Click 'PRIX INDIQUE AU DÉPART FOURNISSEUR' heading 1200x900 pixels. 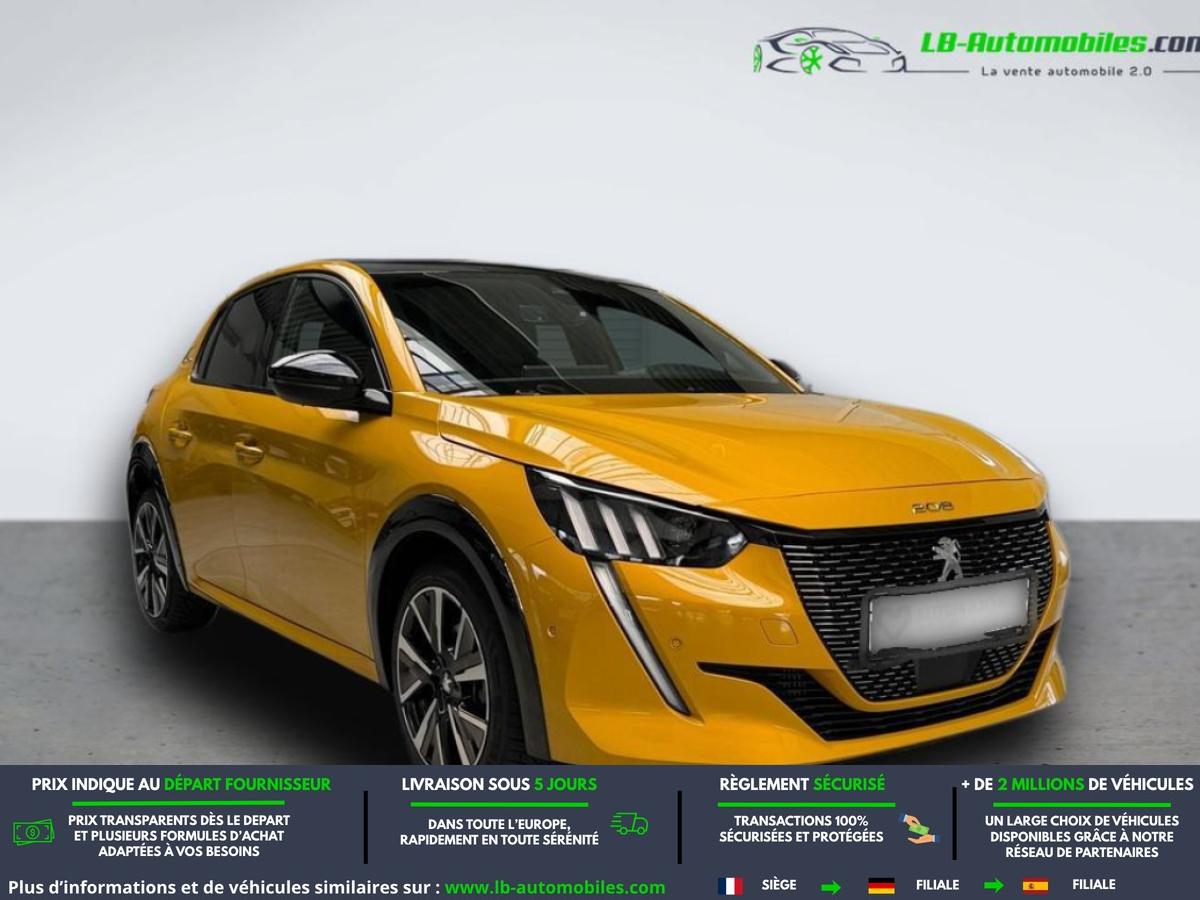point(181,785)
